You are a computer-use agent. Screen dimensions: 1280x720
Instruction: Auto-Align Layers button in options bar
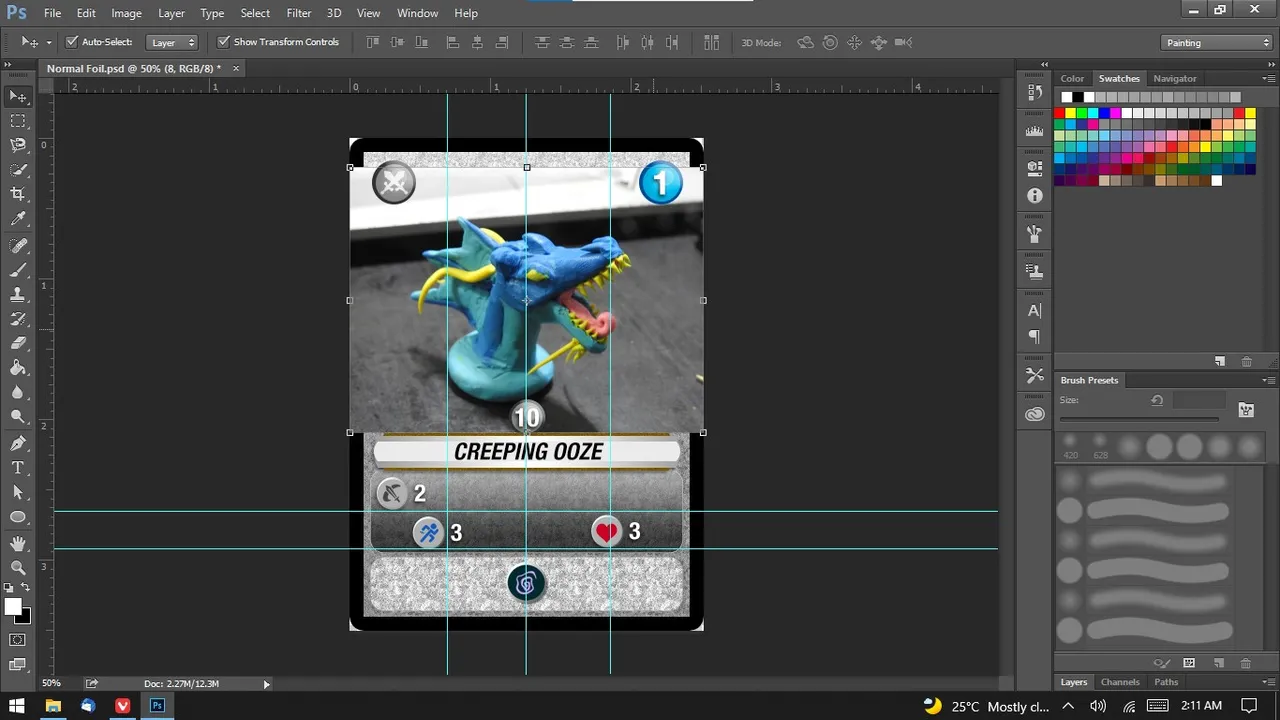coord(711,42)
